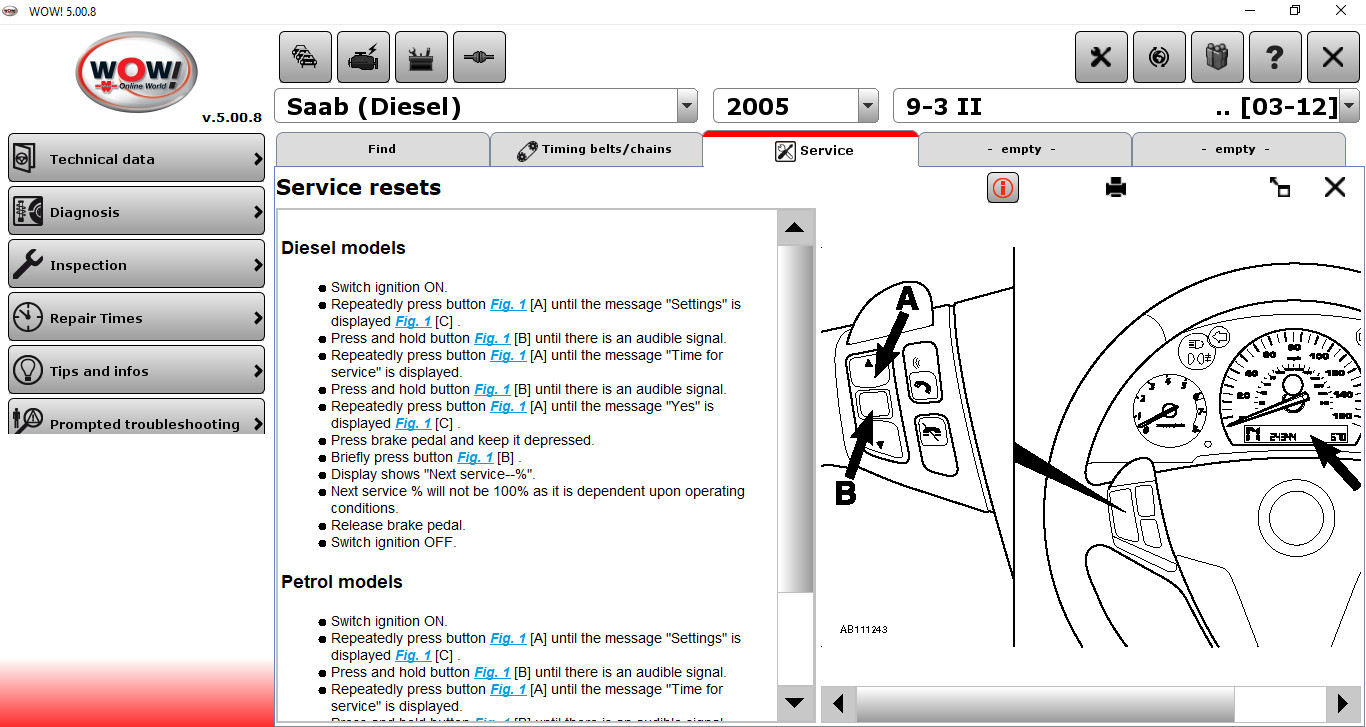Click the Tips and infos lightbulb icon
This screenshot has width=1366, height=727.
[x=27, y=371]
